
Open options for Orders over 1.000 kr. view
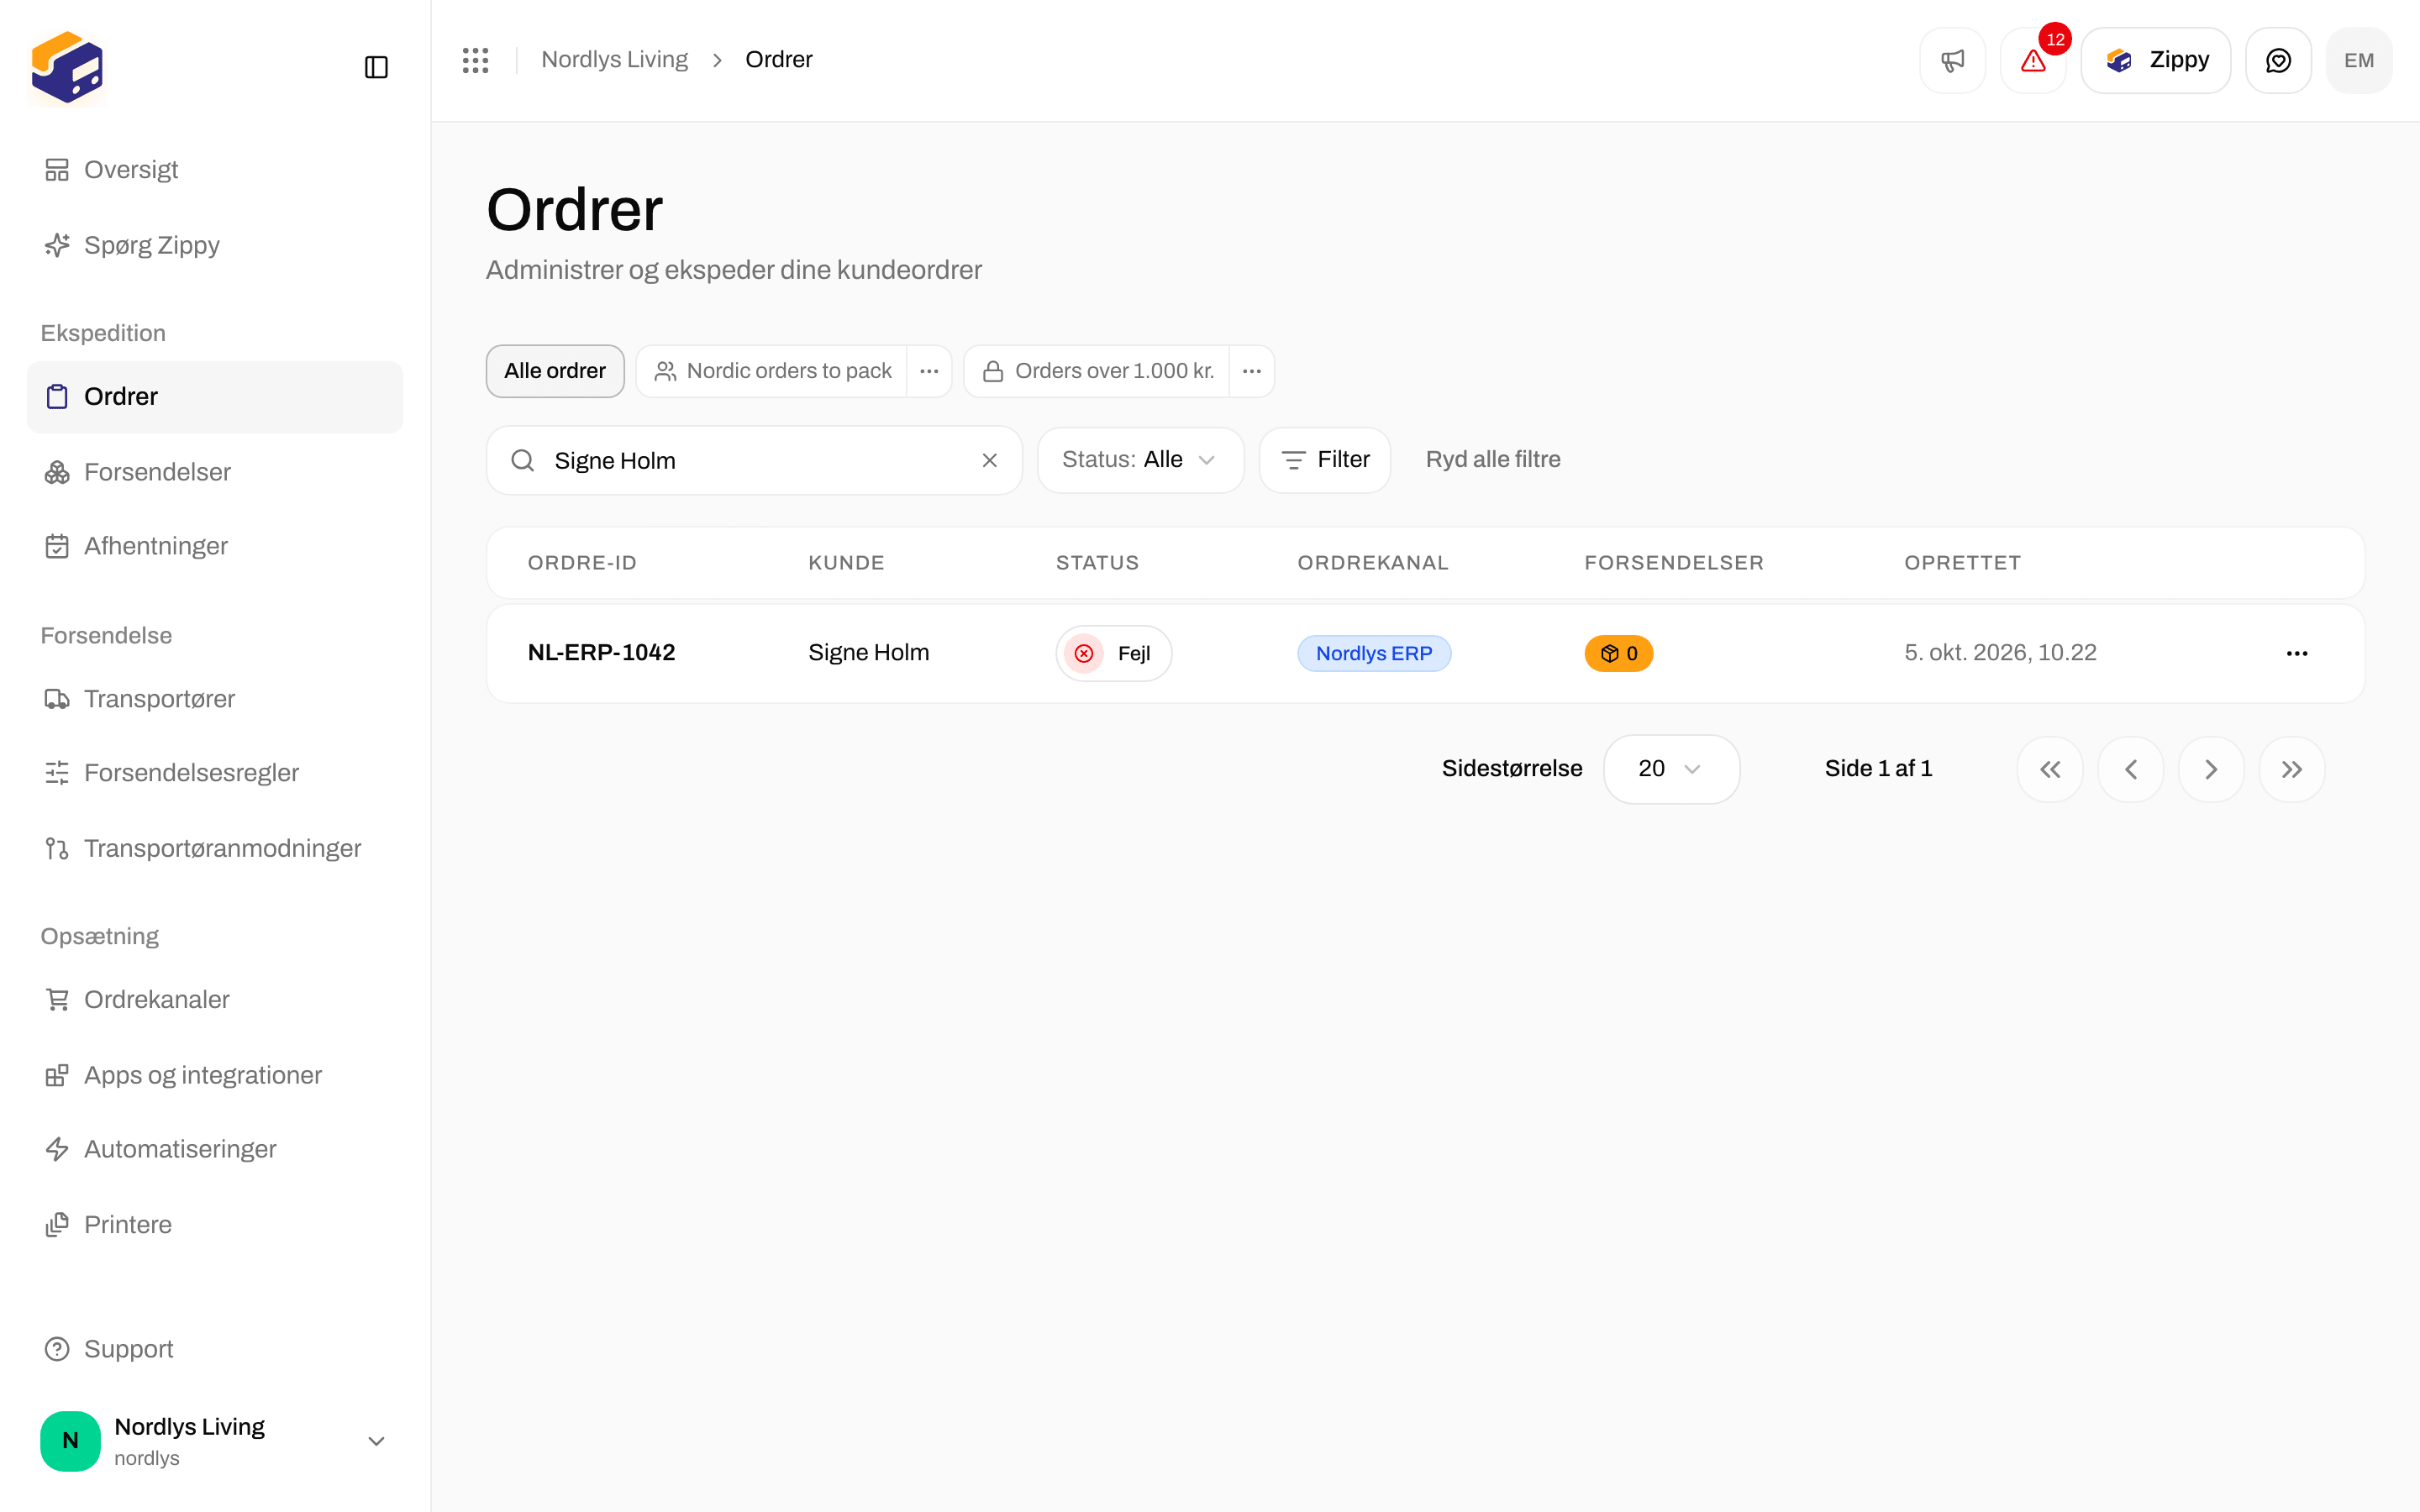(1251, 371)
